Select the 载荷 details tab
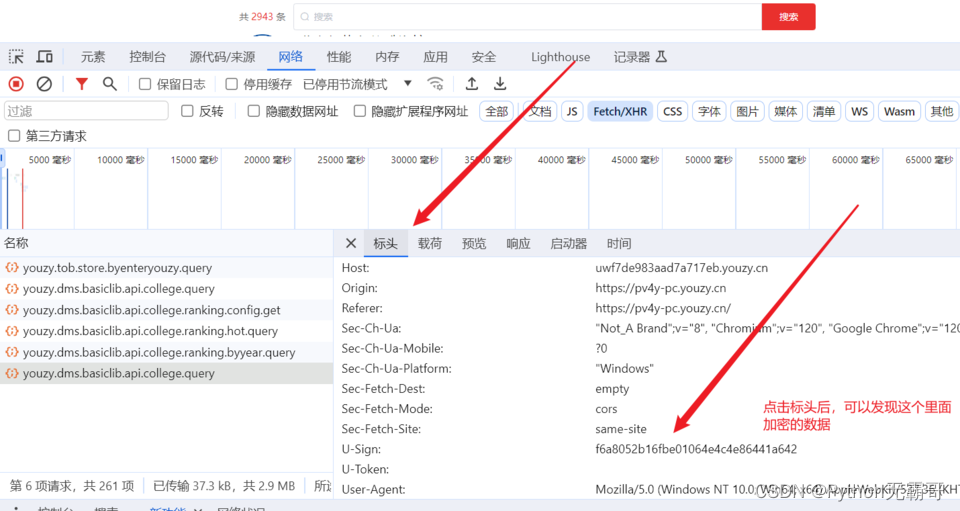The height and width of the screenshot is (511, 960). [430, 244]
